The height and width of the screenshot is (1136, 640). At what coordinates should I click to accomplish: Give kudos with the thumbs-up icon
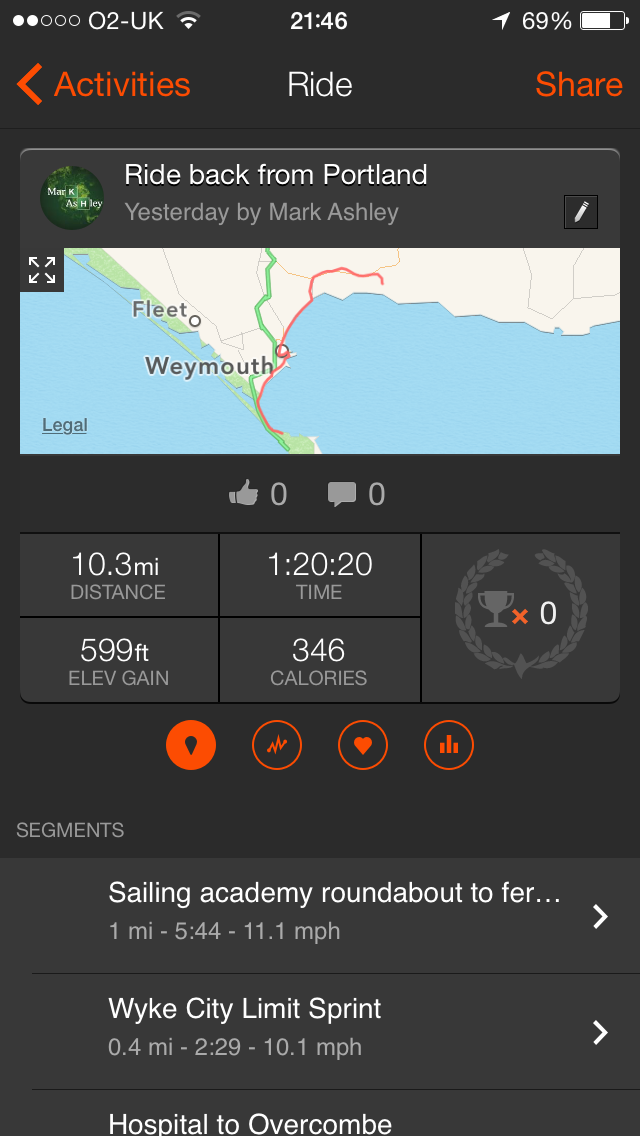tap(244, 493)
